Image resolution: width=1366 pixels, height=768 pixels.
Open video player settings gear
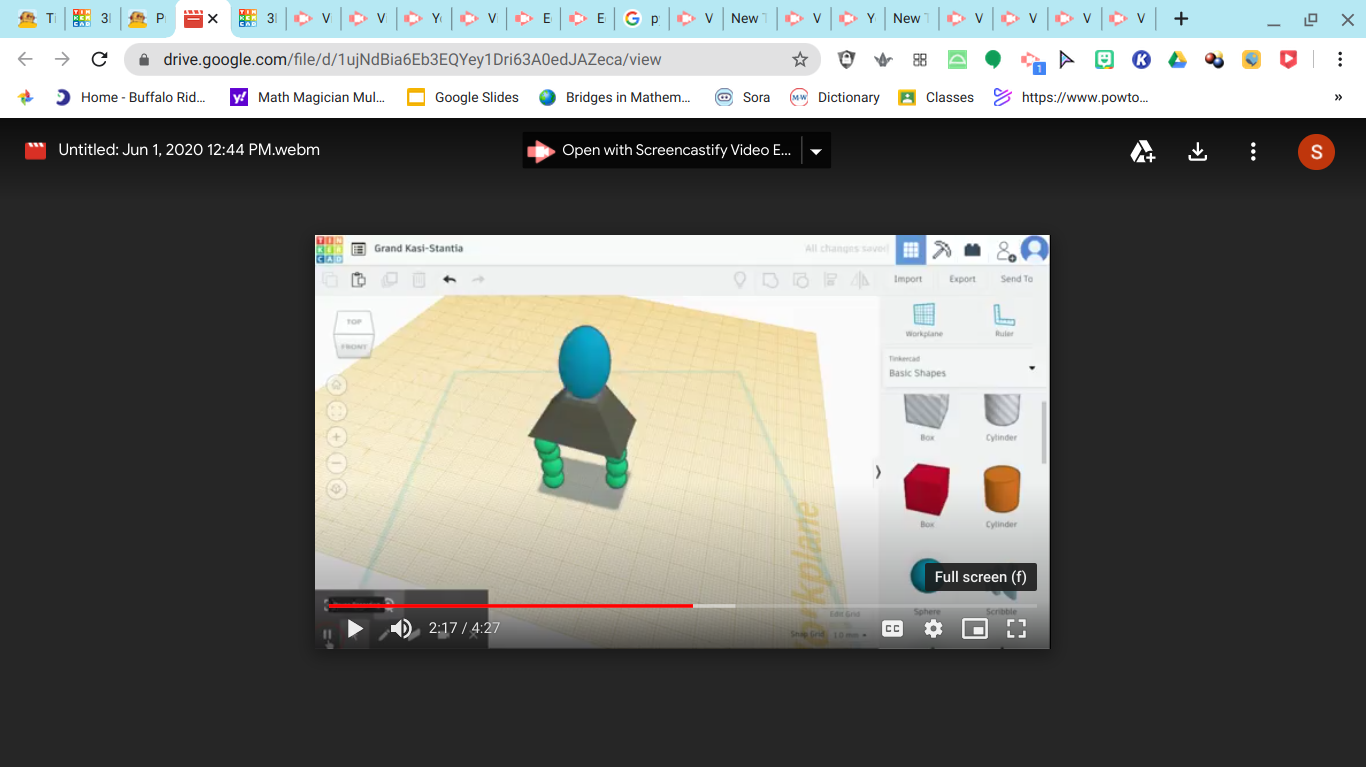tap(933, 628)
